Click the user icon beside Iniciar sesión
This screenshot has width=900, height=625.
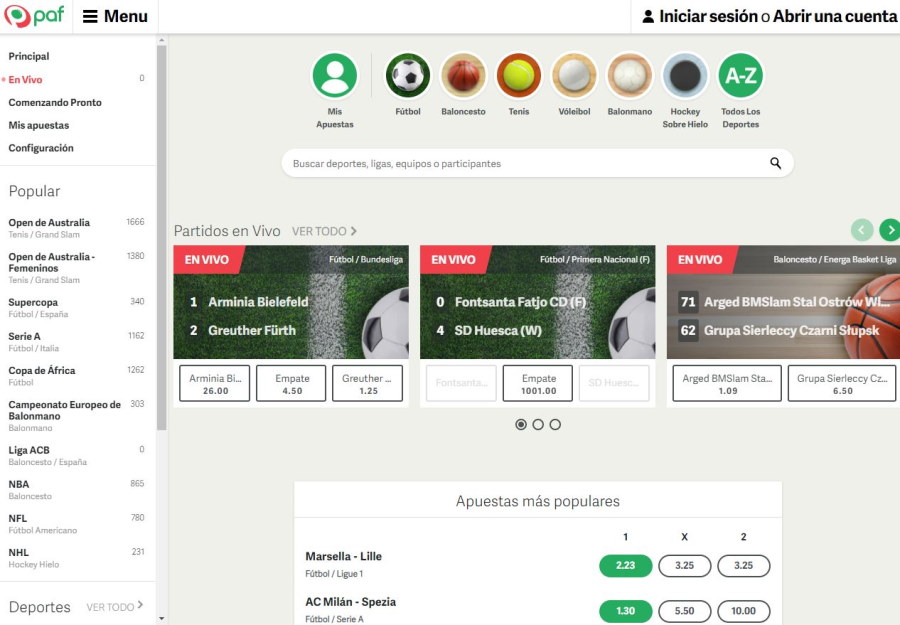tap(648, 16)
